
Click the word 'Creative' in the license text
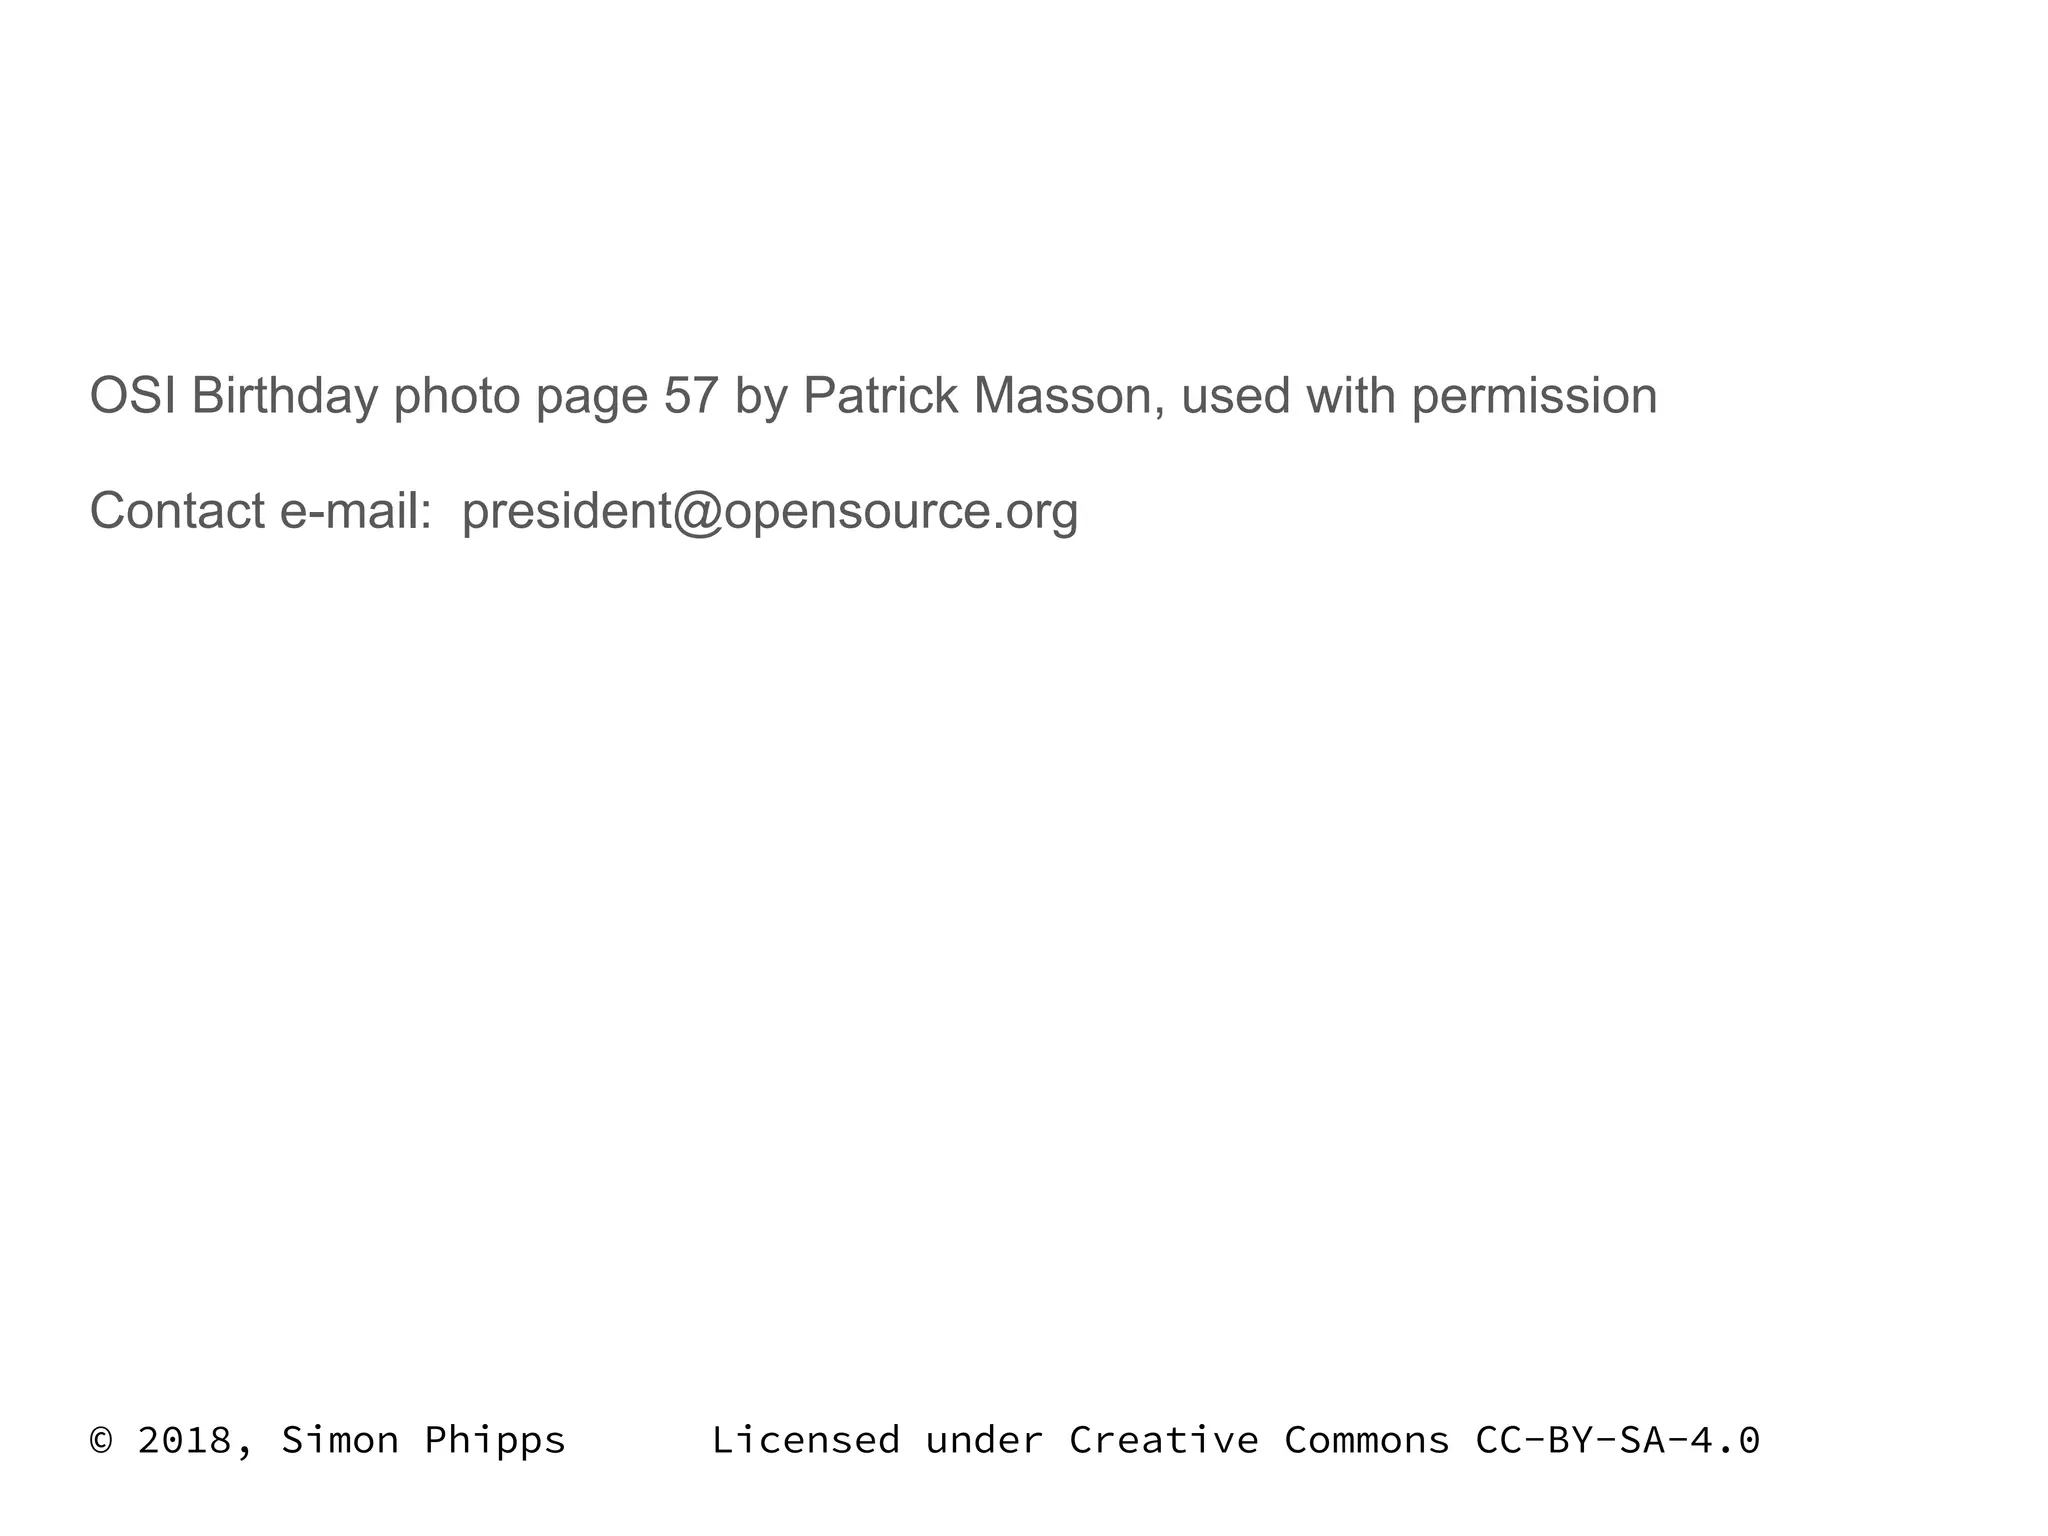pyautogui.click(x=1164, y=1441)
